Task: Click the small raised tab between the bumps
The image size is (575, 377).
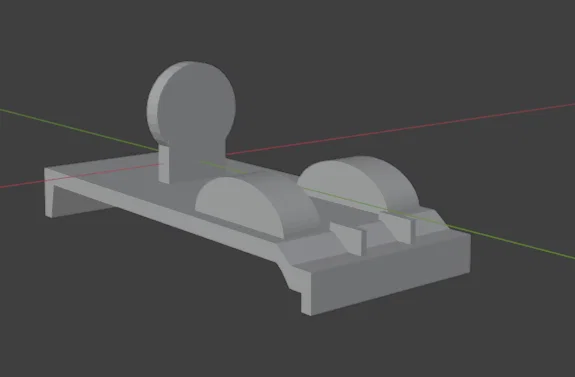Action: coord(348,238)
